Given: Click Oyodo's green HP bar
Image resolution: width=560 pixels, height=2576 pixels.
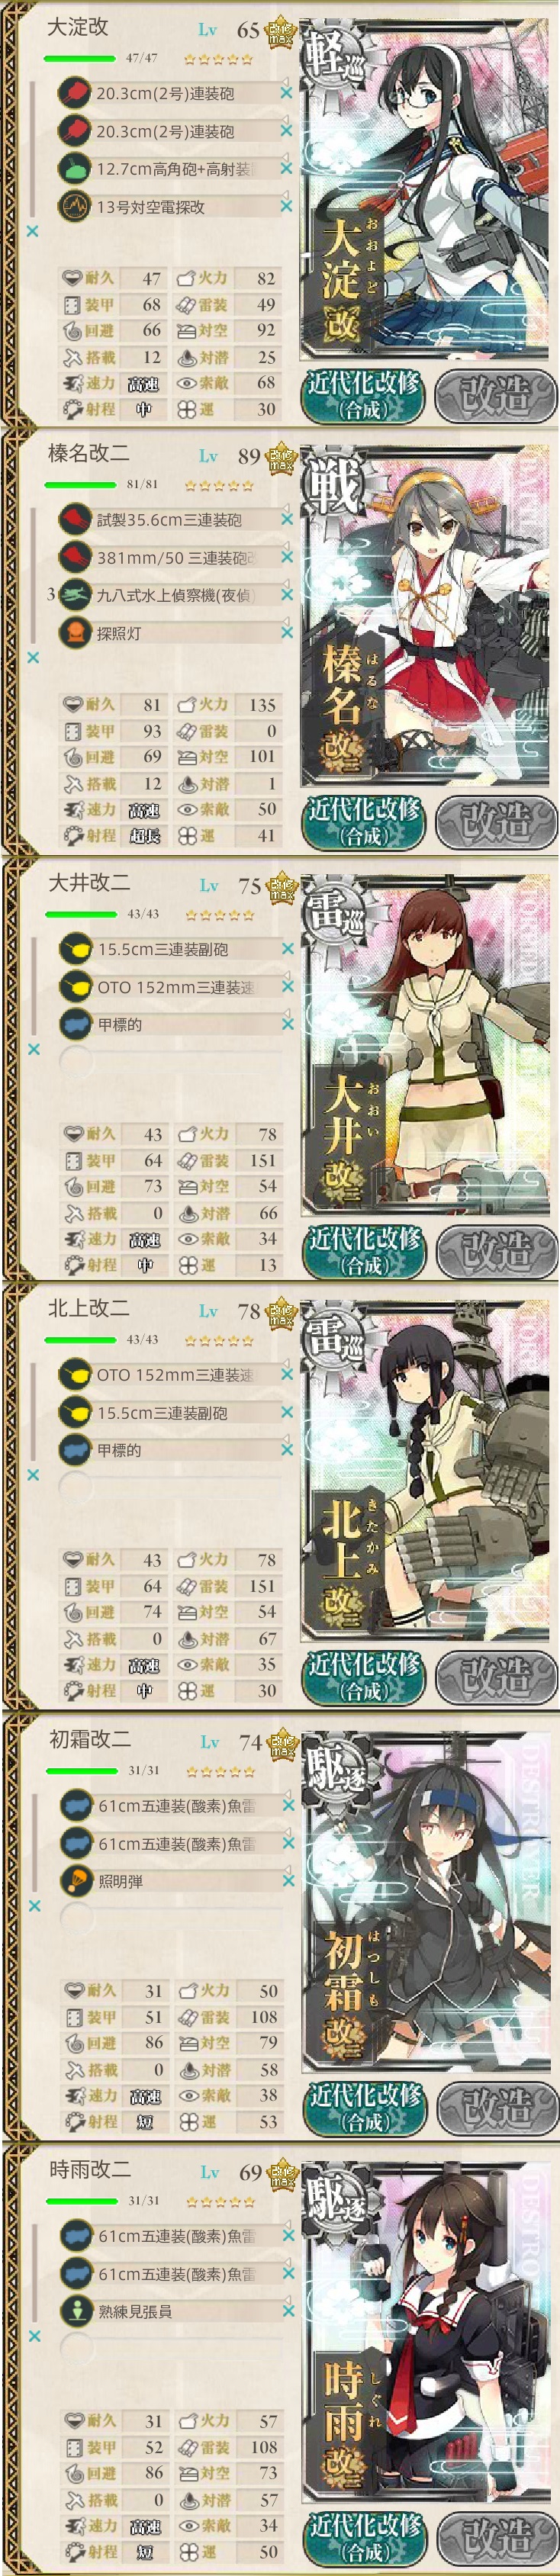Looking at the screenshot, I should pos(81,58).
